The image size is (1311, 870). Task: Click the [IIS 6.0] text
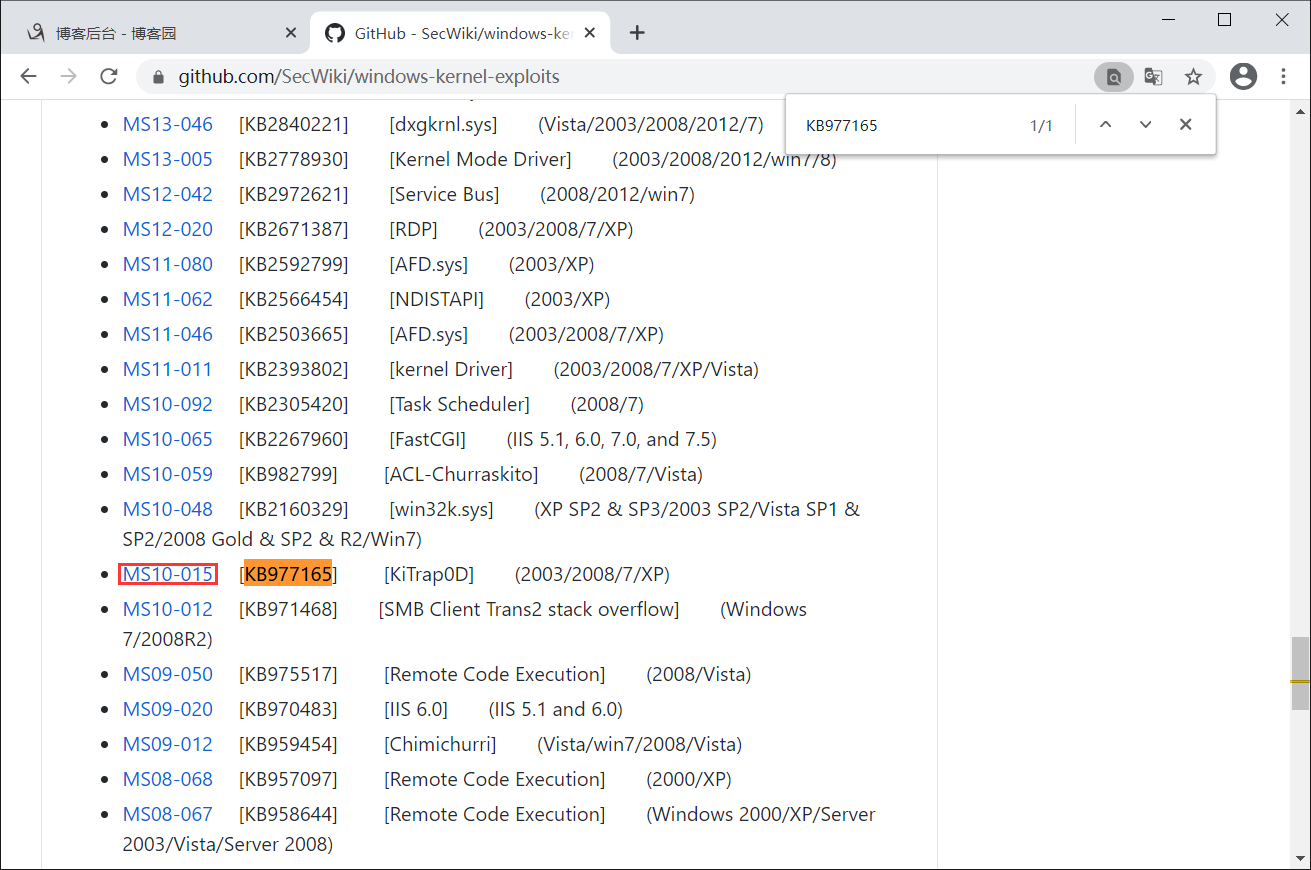point(416,709)
